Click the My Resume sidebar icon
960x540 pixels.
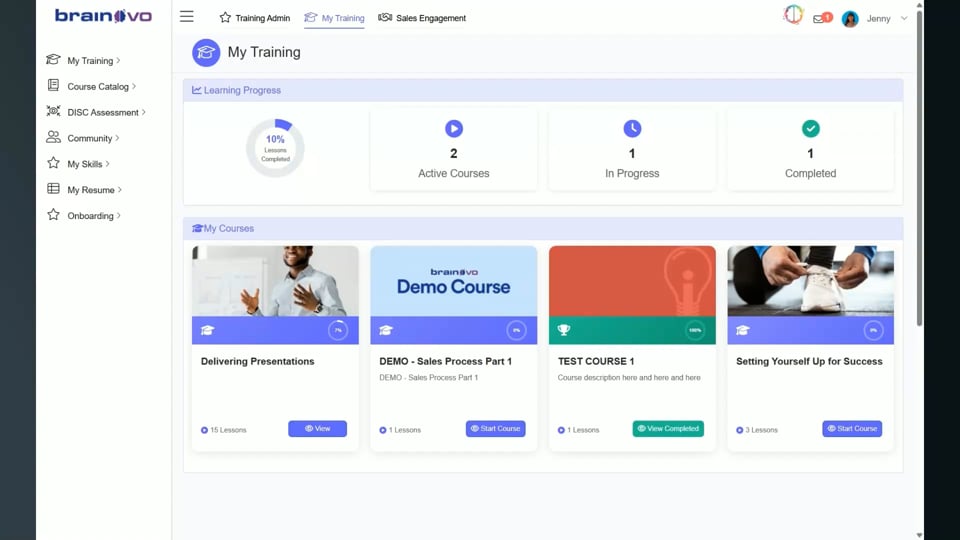click(x=53, y=189)
